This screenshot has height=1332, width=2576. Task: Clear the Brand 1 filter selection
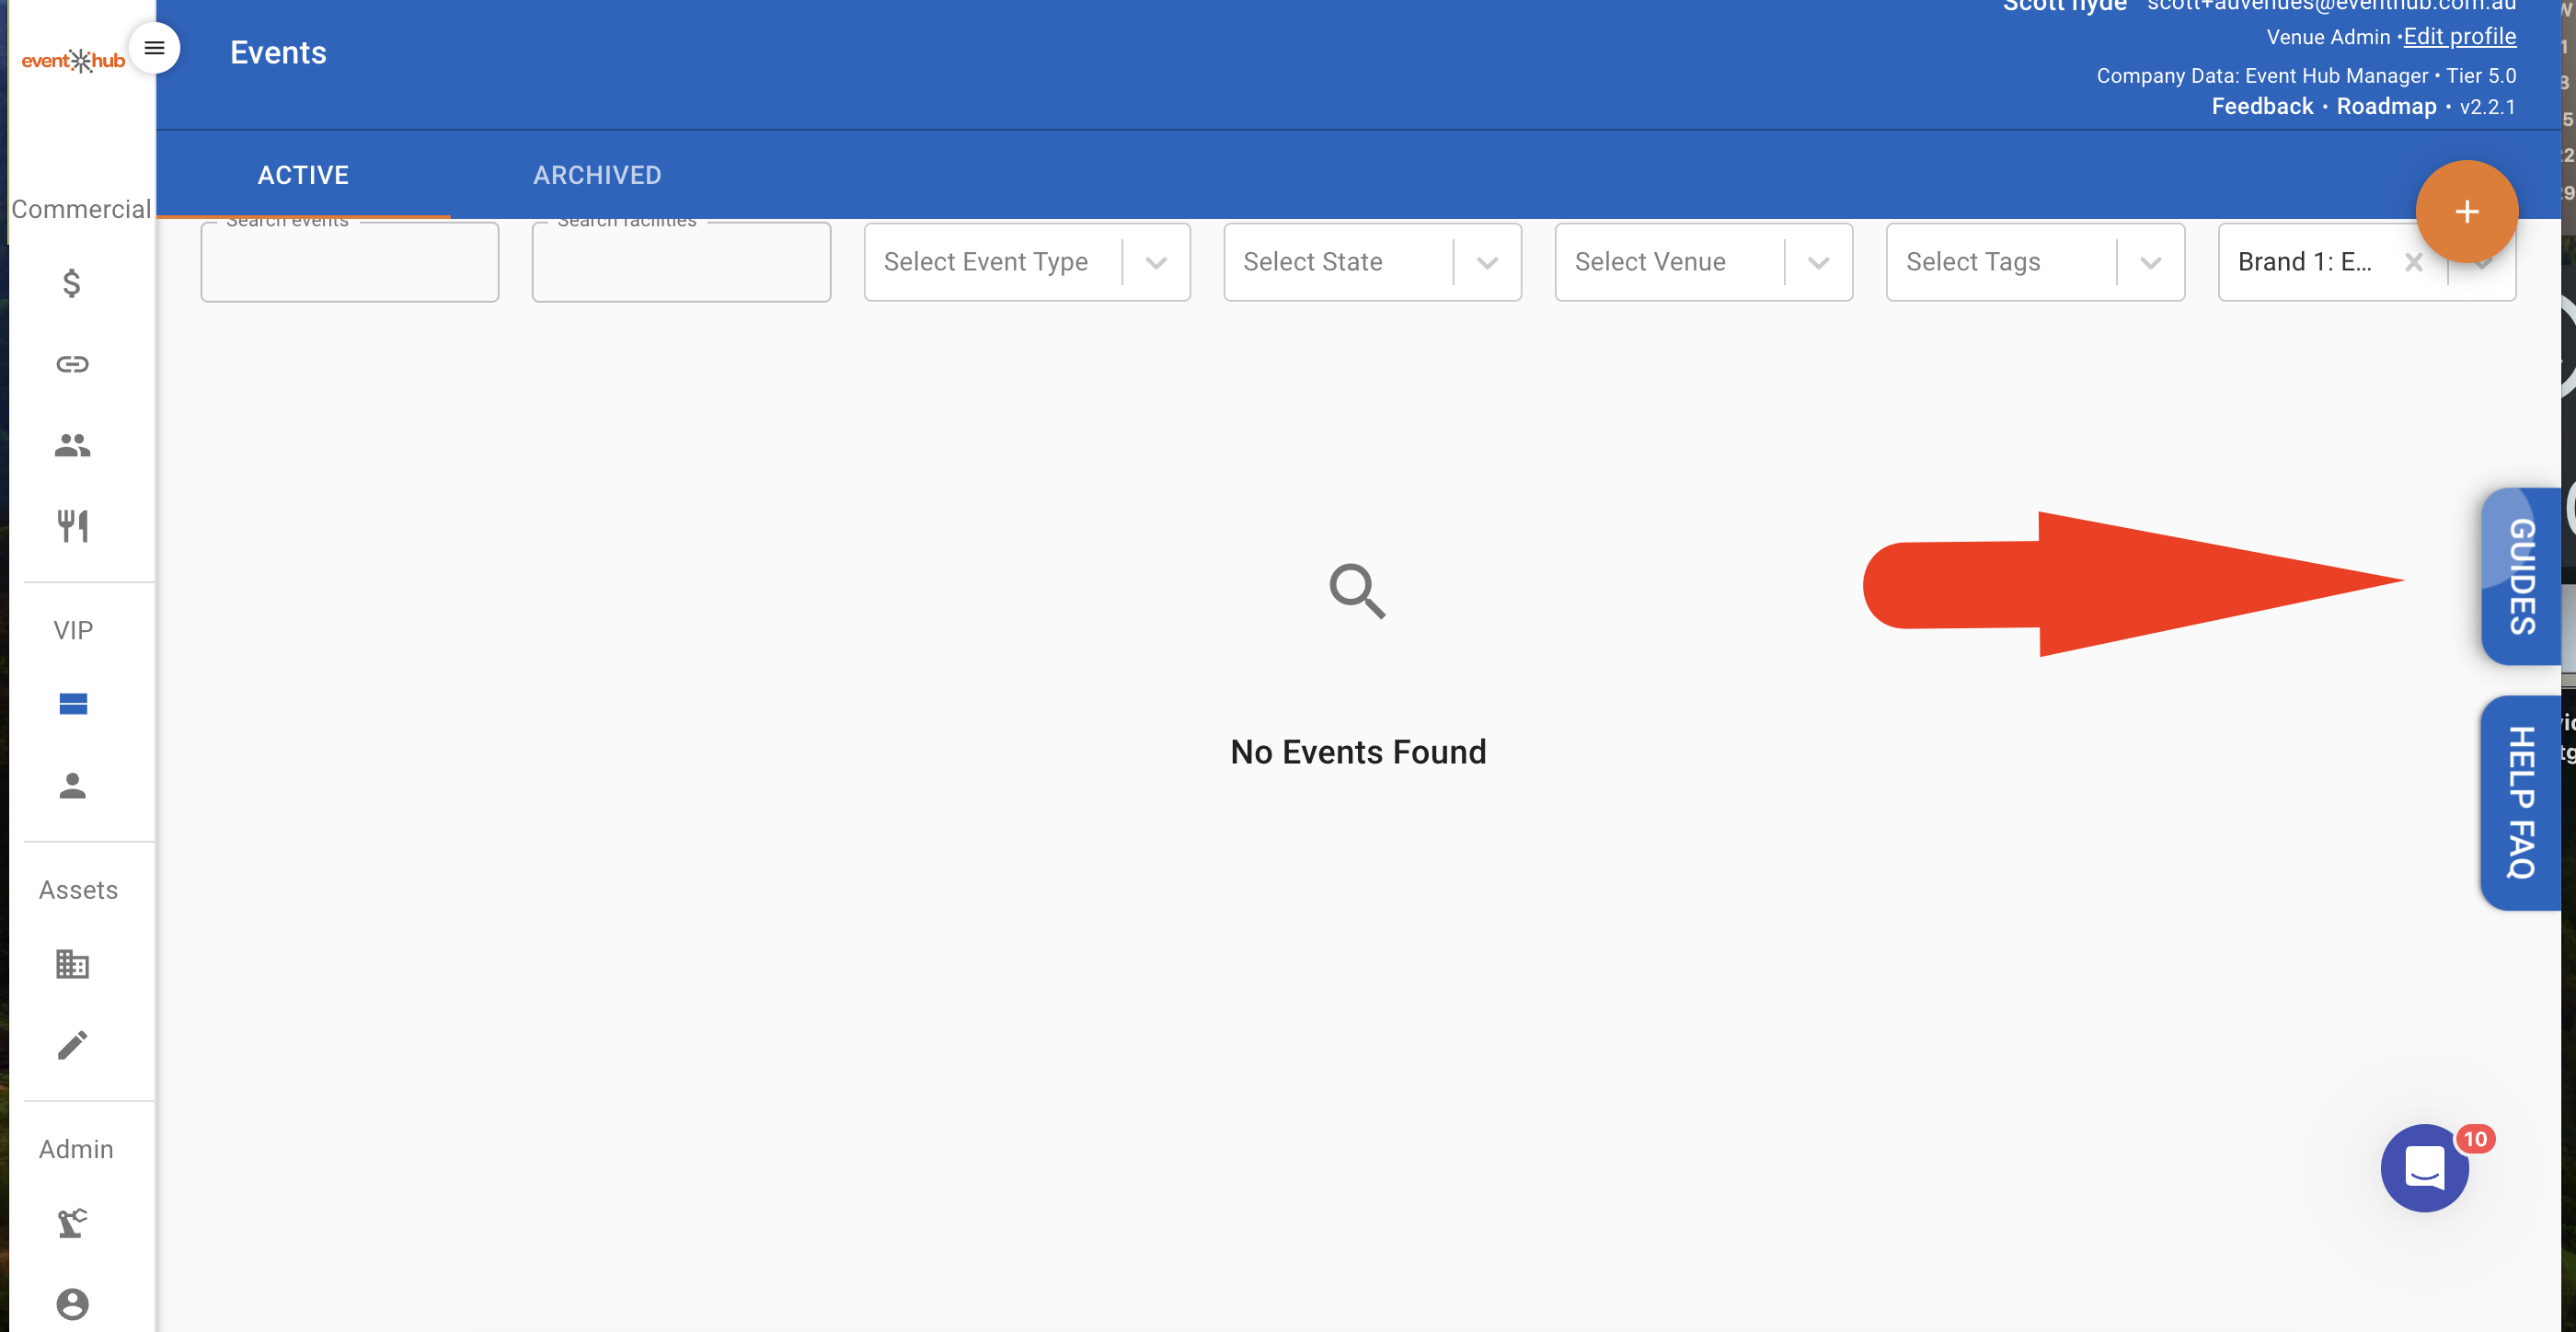2413,262
